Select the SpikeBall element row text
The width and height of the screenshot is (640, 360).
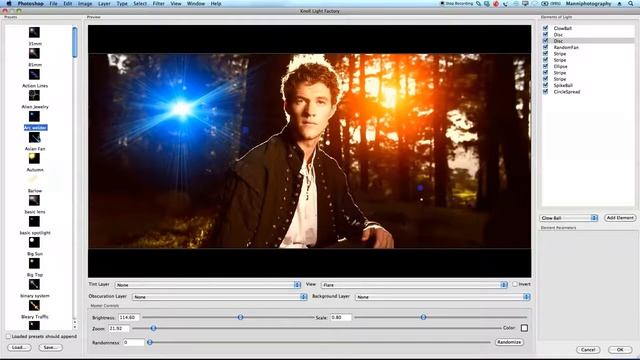[x=563, y=85]
